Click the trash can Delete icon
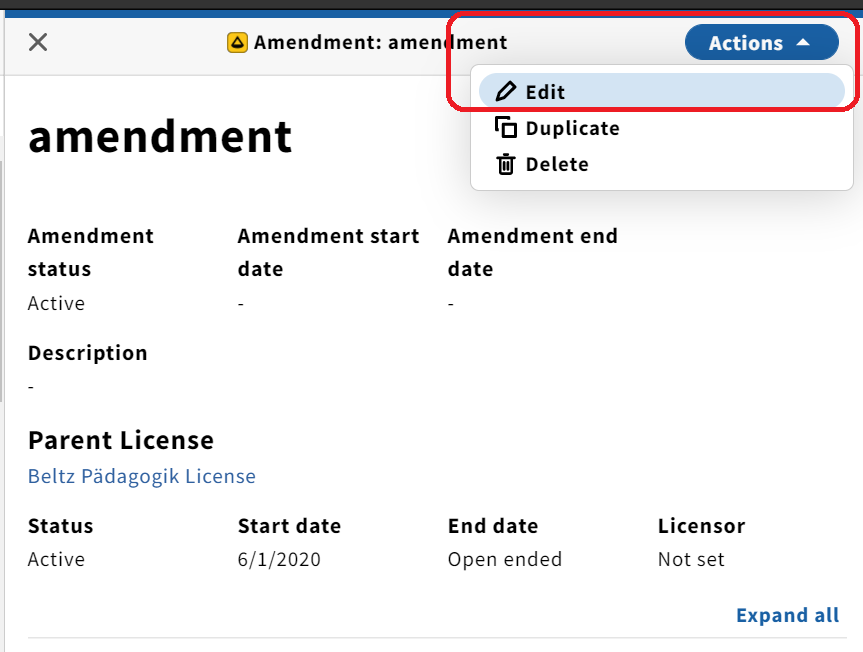The height and width of the screenshot is (652, 863). pyautogui.click(x=506, y=164)
